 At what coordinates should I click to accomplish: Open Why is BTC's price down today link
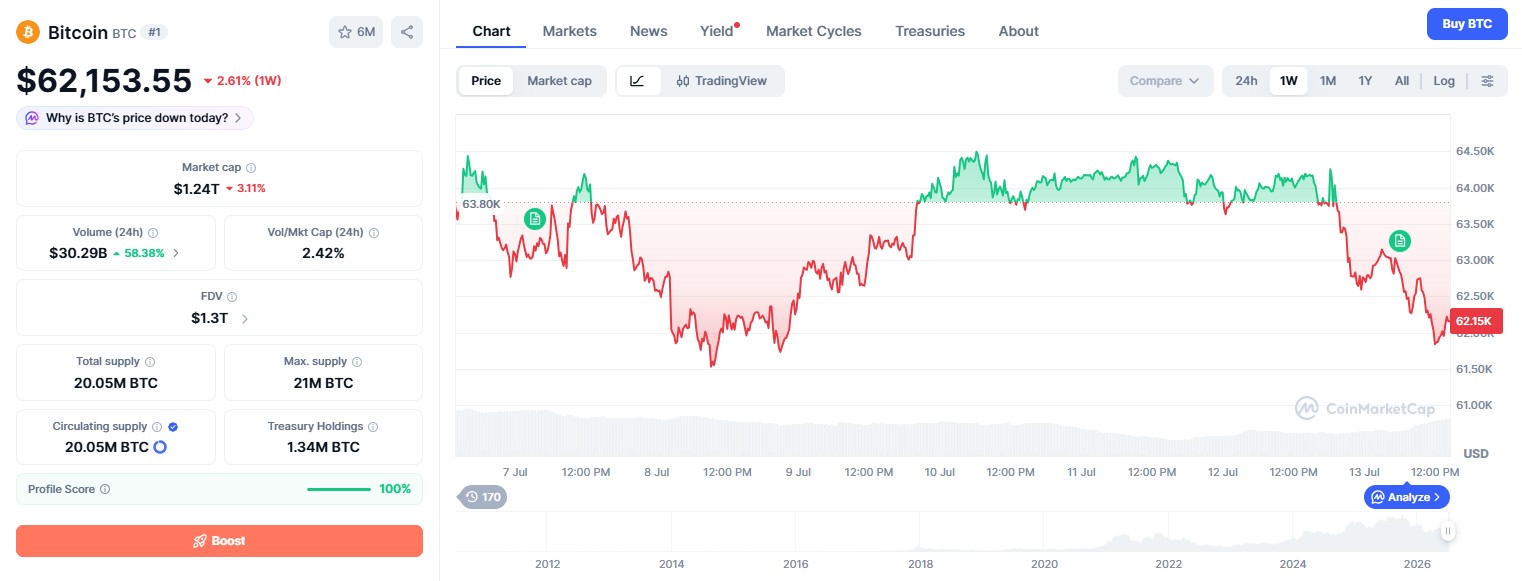click(x=135, y=118)
